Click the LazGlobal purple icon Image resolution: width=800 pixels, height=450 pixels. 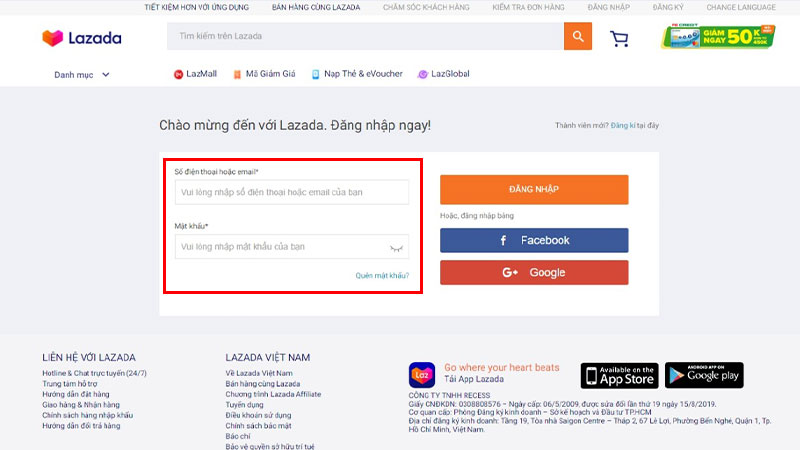tap(422, 74)
